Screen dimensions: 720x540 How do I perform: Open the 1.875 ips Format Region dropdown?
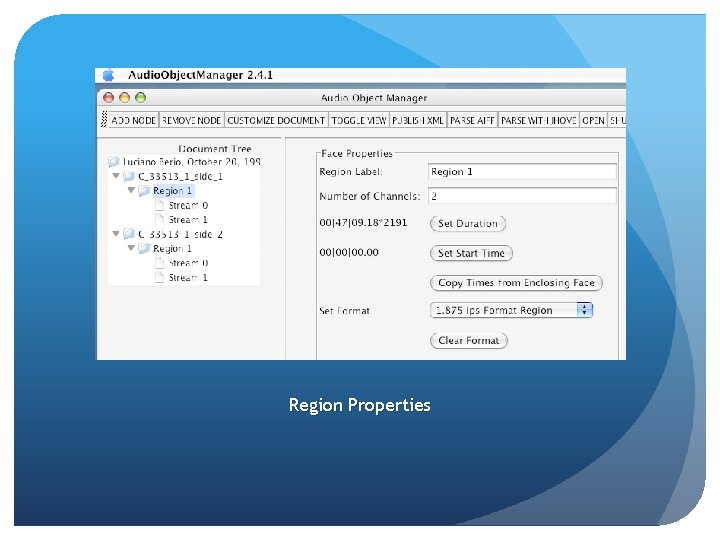pyautogui.click(x=512, y=310)
